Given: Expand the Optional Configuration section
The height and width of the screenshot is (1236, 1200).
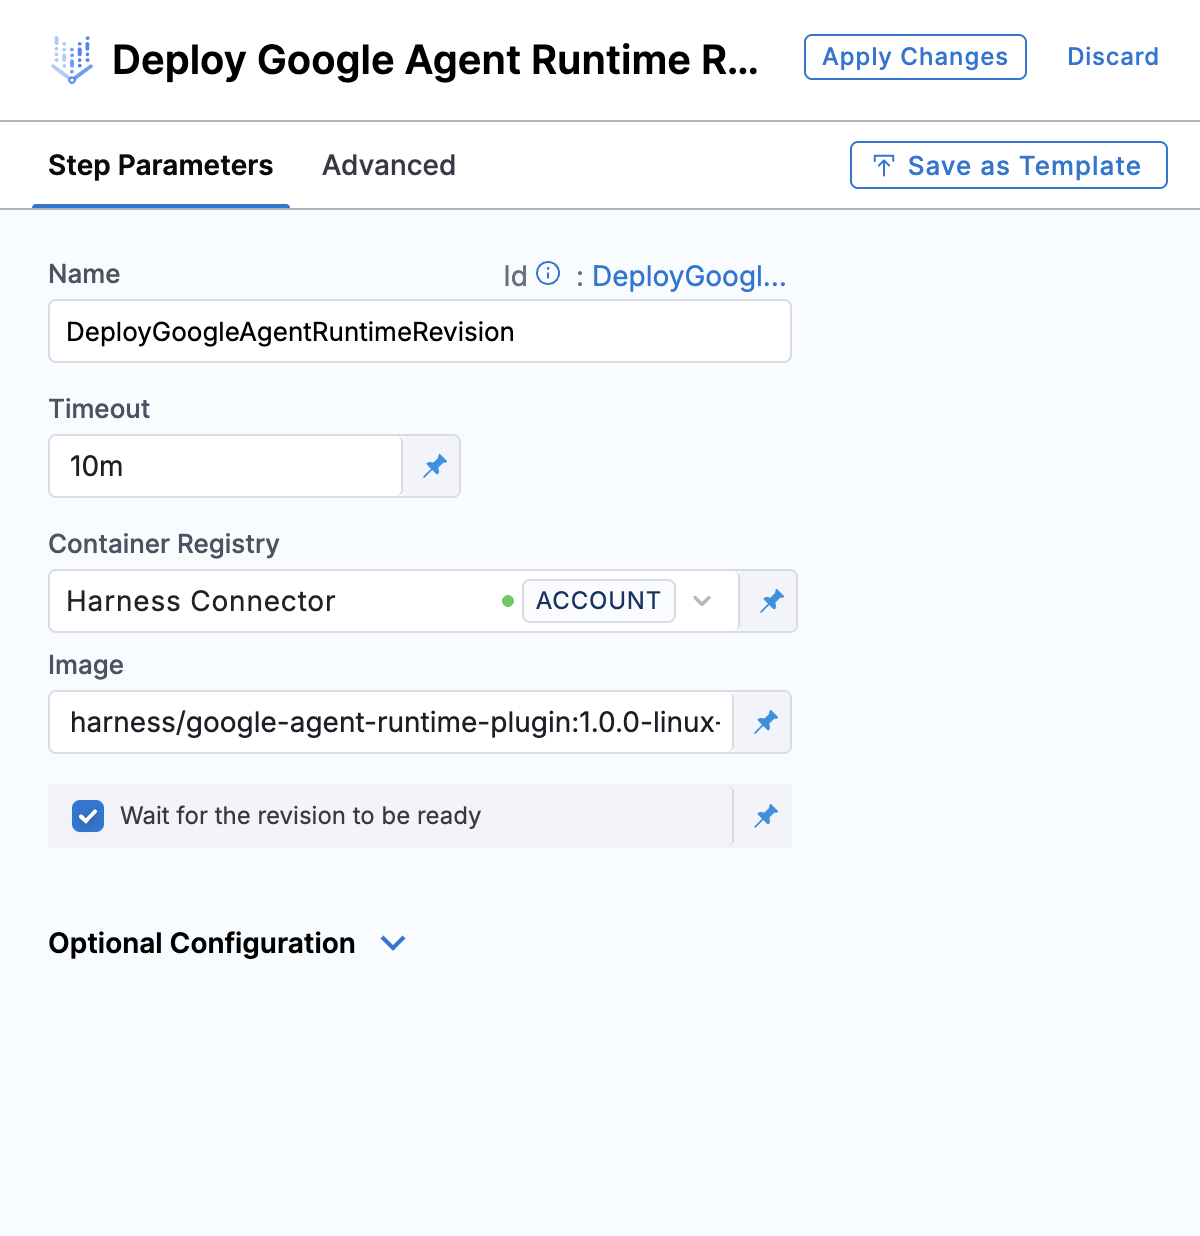Looking at the screenshot, I should [393, 943].
